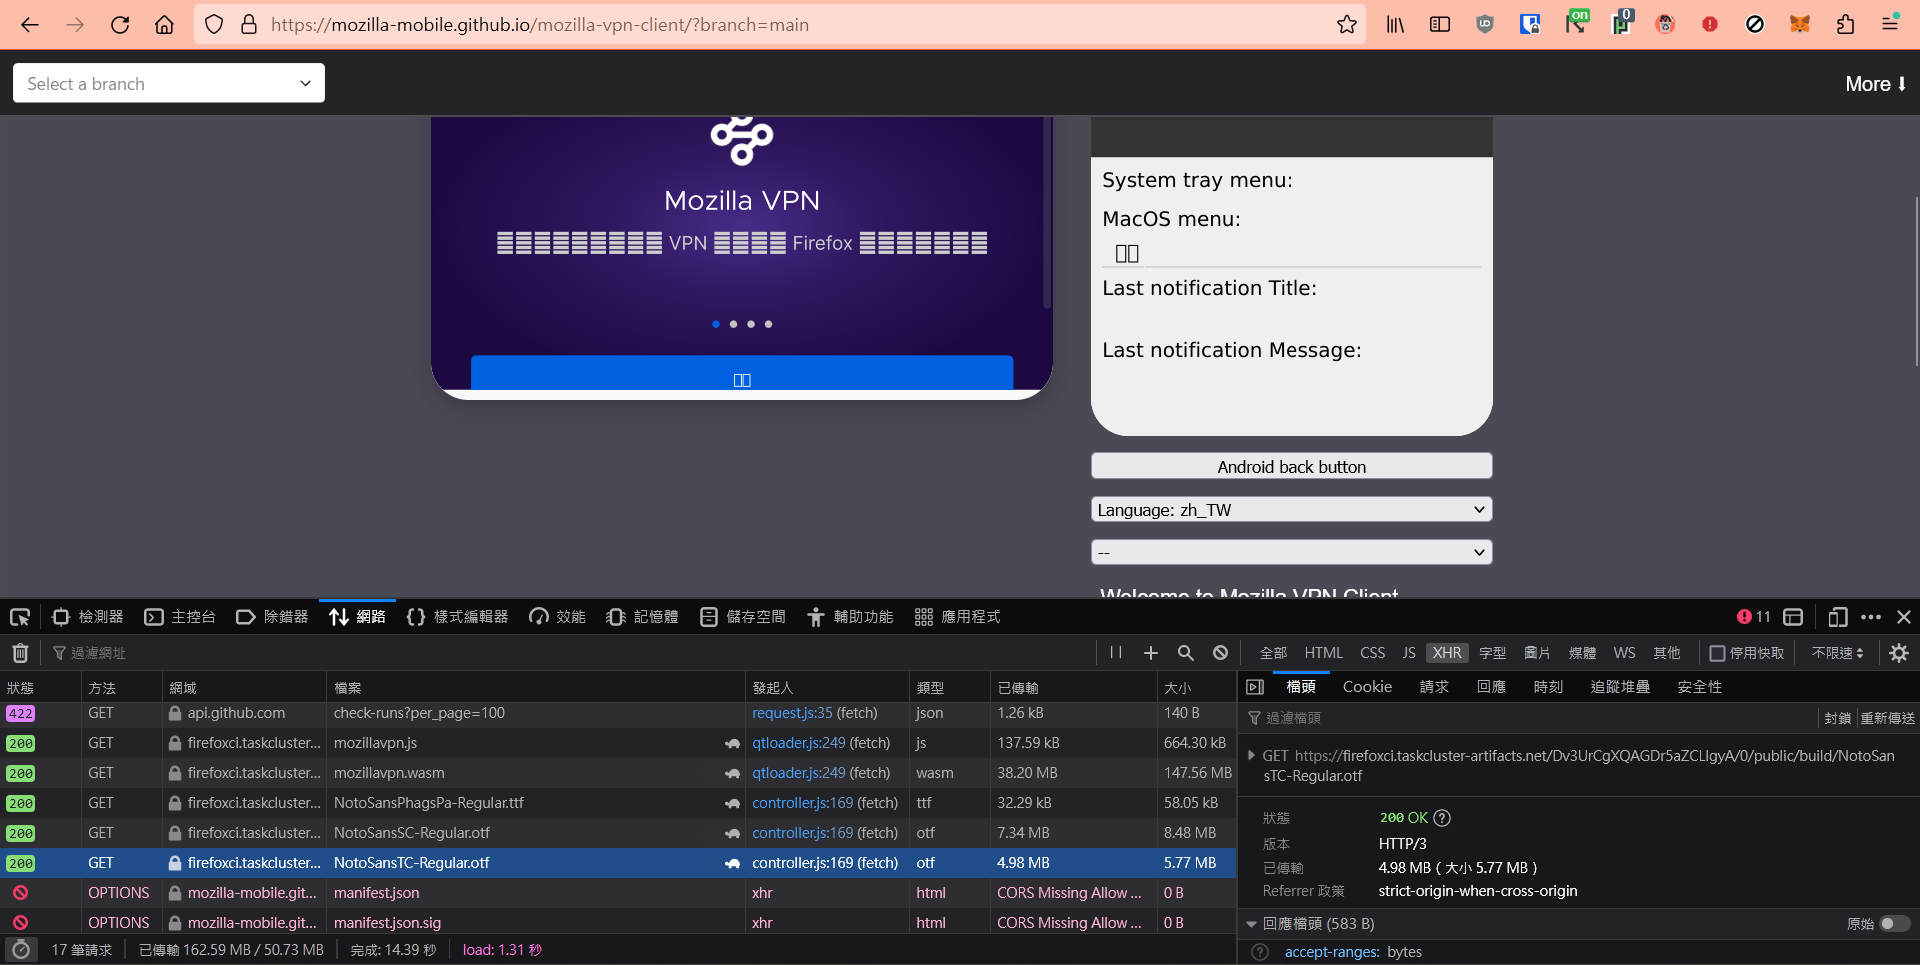Open the dropdown showing two dashes
This screenshot has height=965, width=1920.
click(1291, 552)
